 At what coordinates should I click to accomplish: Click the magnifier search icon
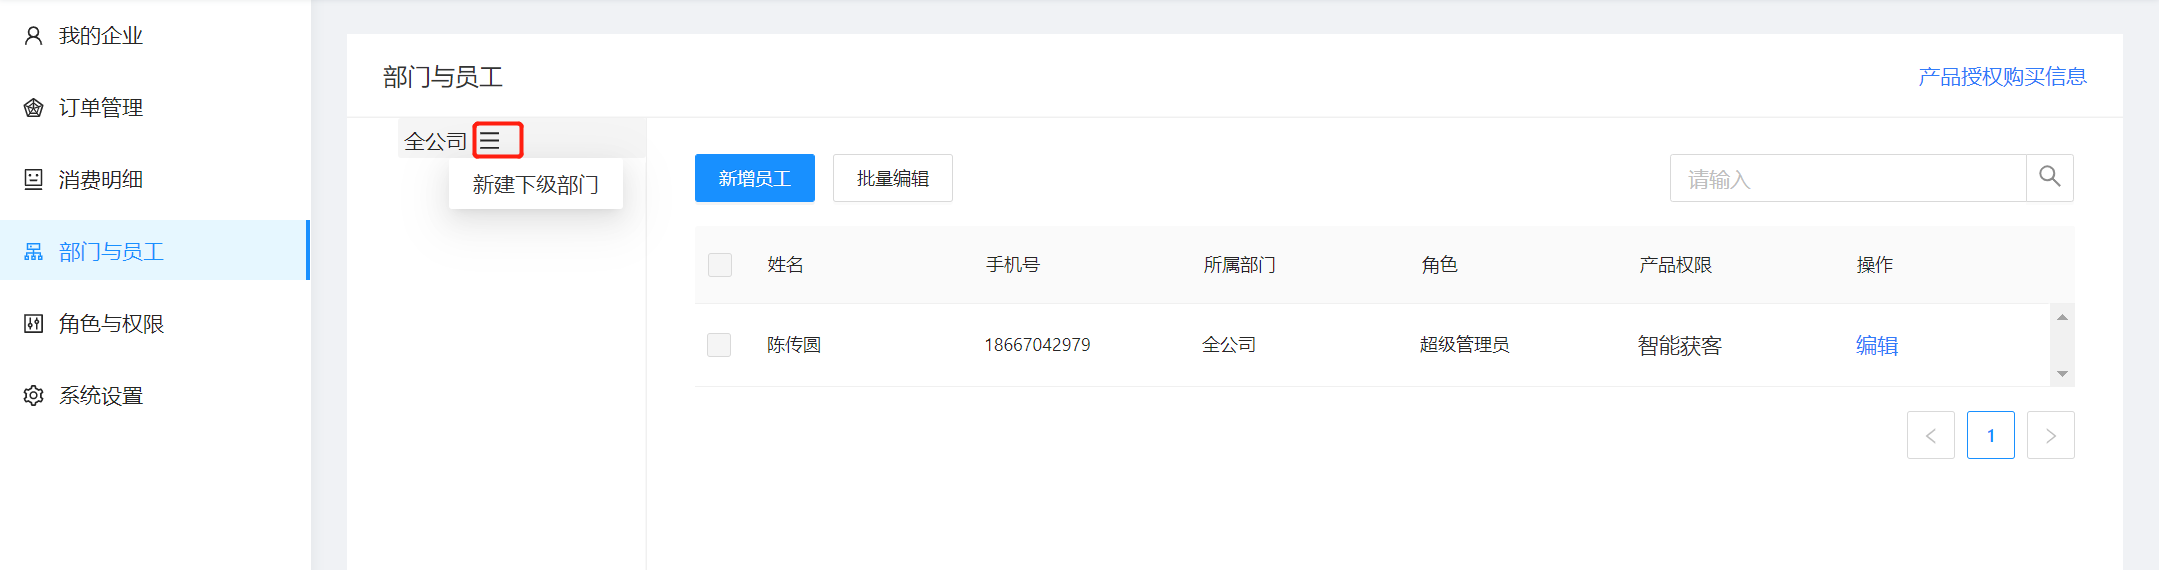pyautogui.click(x=2049, y=178)
